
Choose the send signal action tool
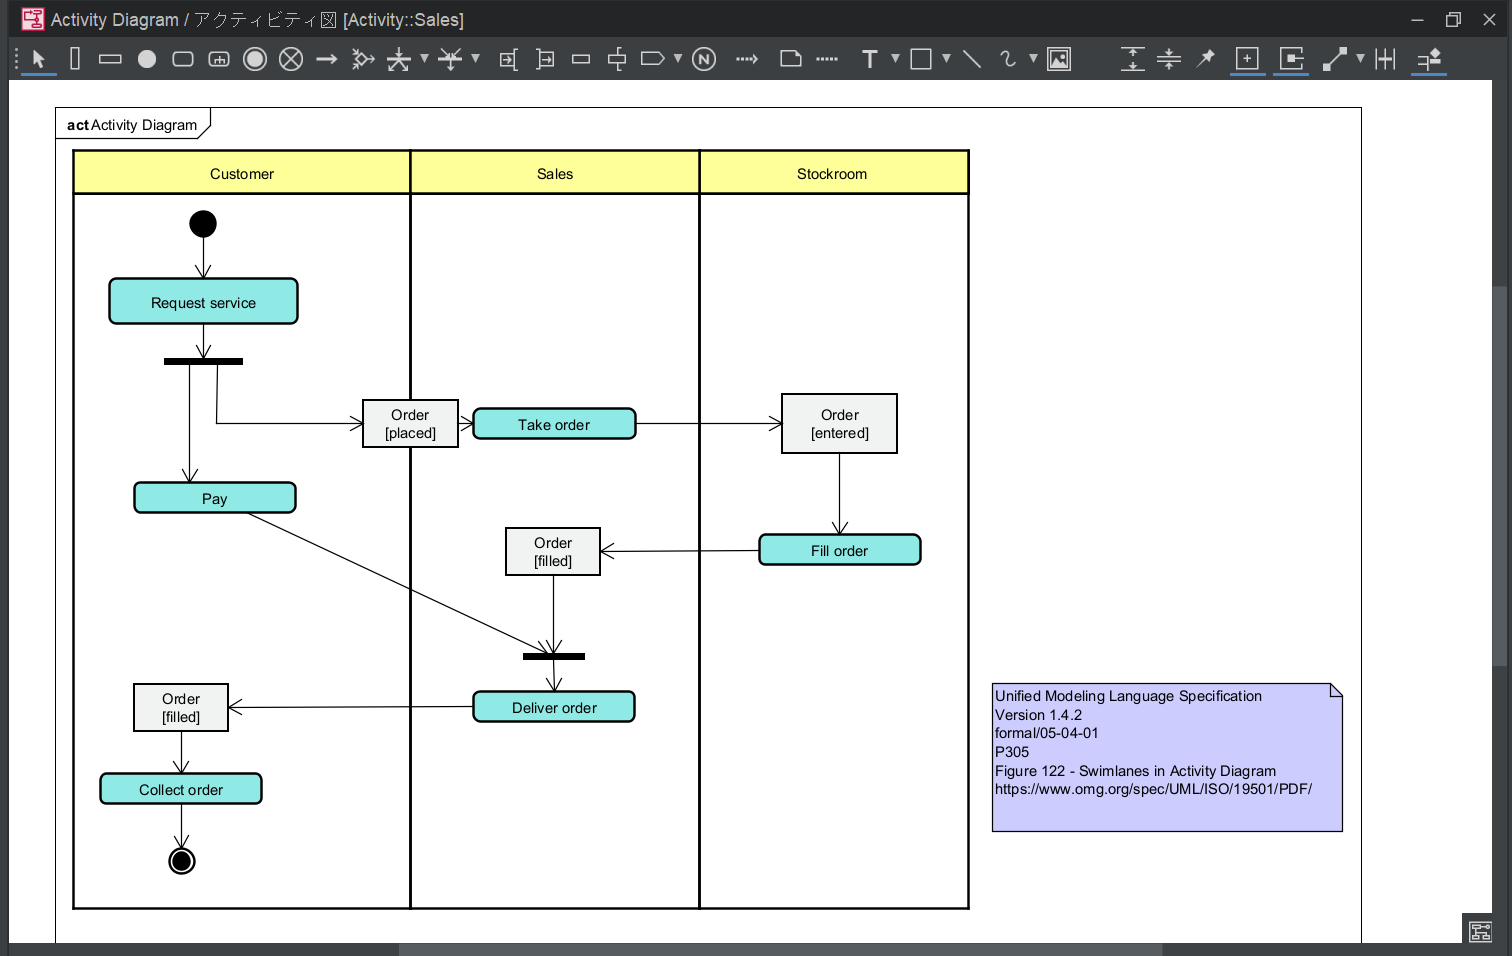tap(652, 59)
